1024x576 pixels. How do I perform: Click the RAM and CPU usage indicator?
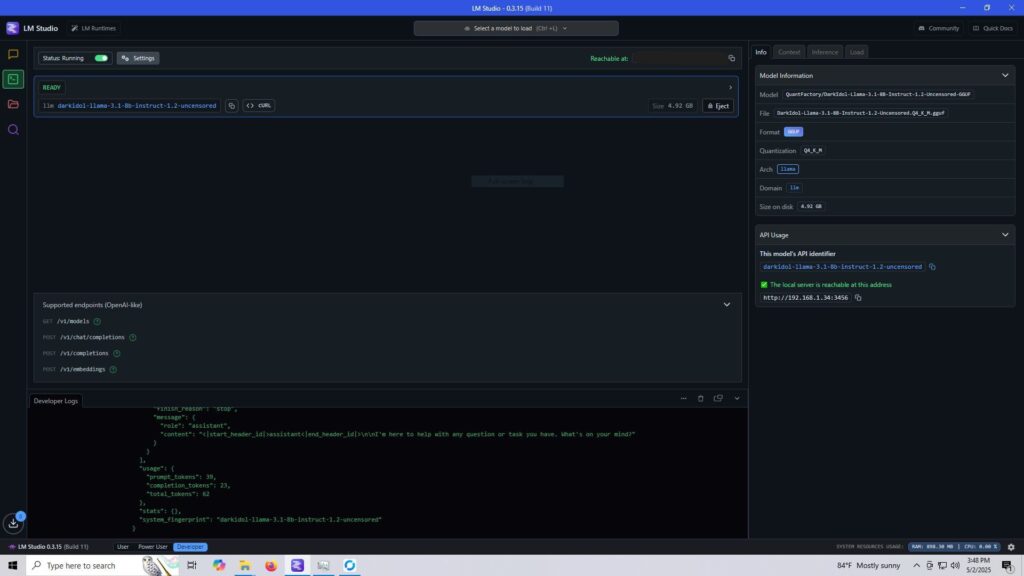(955, 547)
